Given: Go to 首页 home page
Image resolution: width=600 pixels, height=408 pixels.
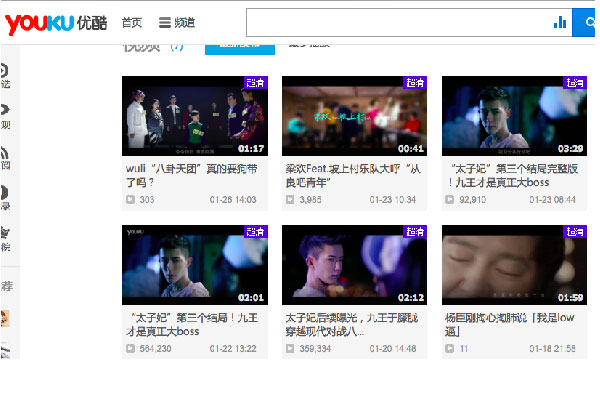Looking at the screenshot, I should click(x=131, y=22).
